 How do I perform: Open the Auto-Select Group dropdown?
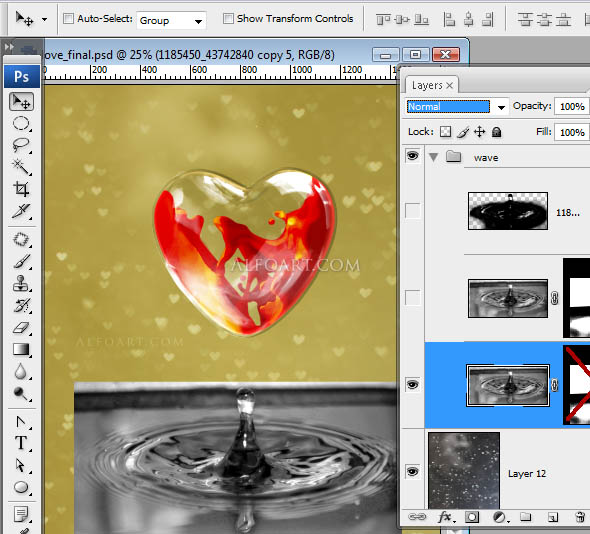pos(171,20)
